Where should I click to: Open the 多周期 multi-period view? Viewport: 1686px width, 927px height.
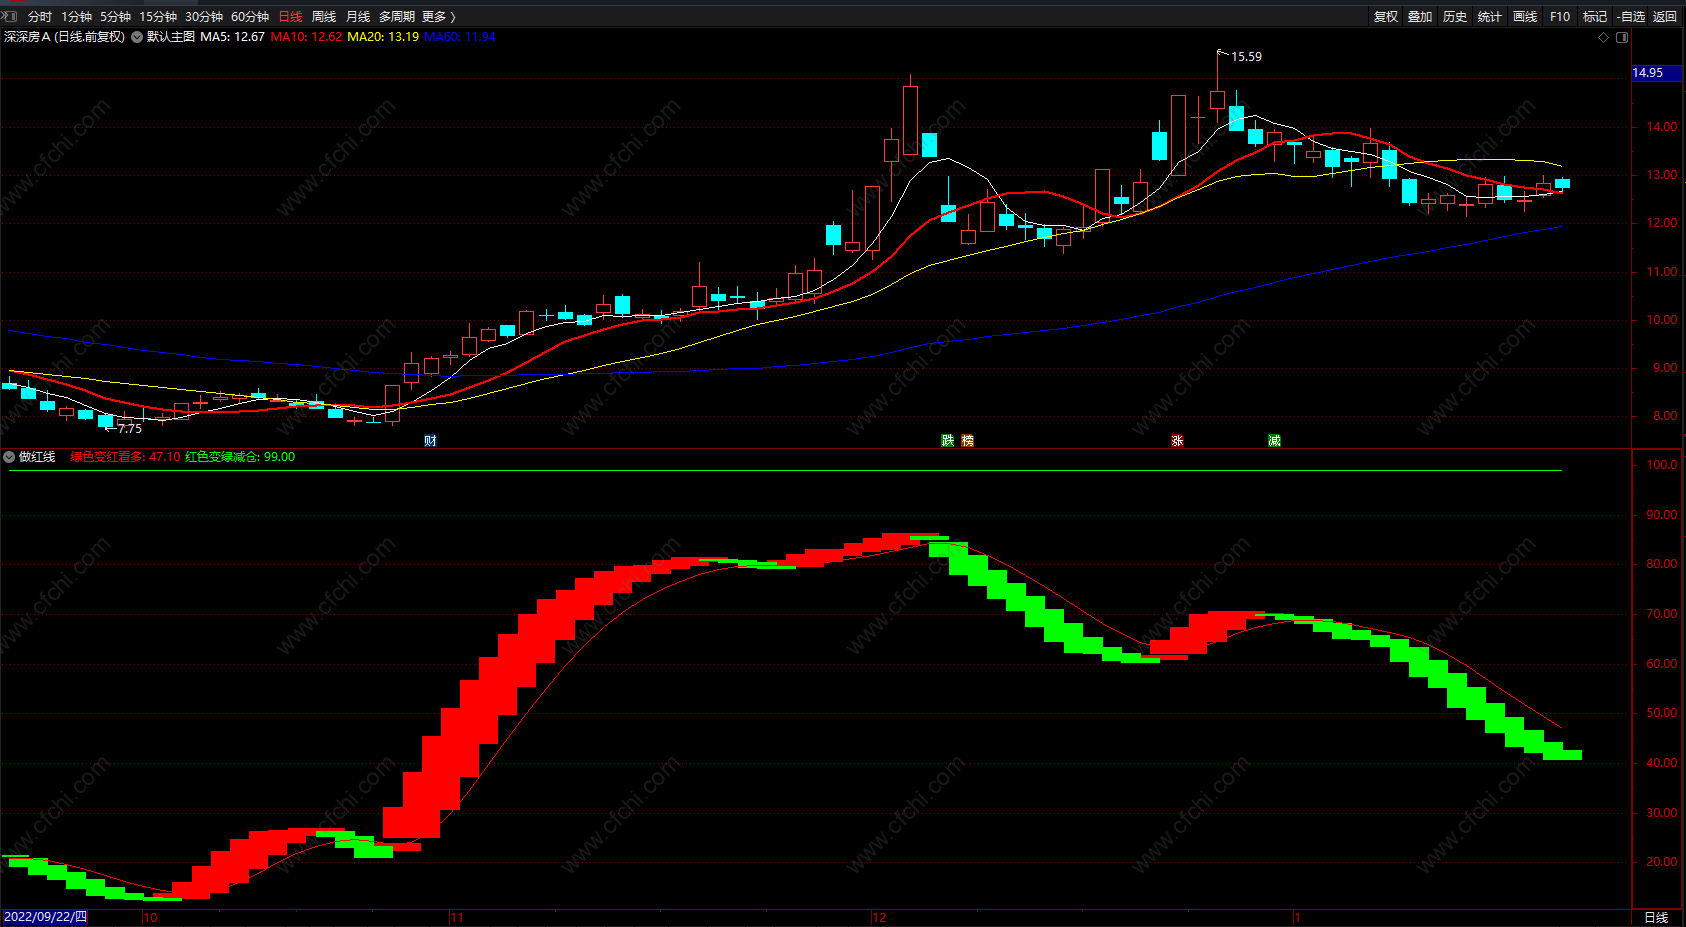tap(397, 16)
